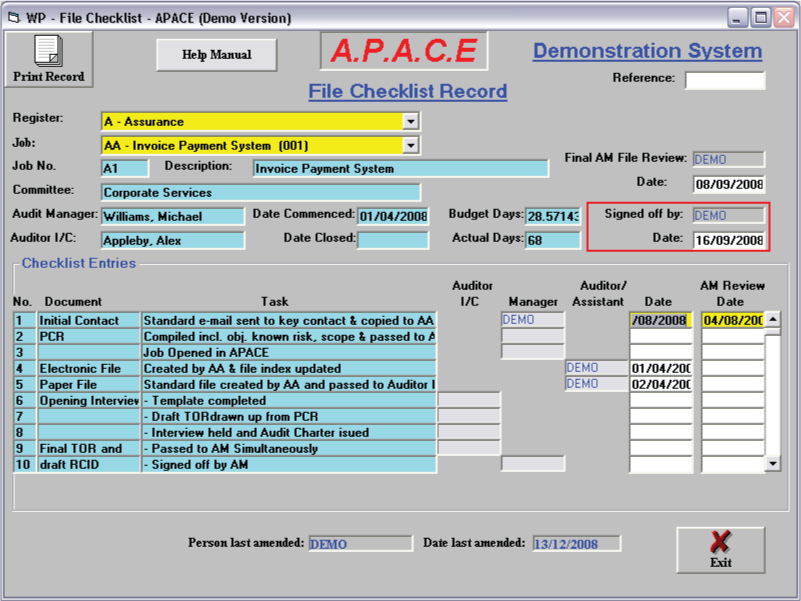Click the empty Date Closed field

pyautogui.click(x=393, y=240)
